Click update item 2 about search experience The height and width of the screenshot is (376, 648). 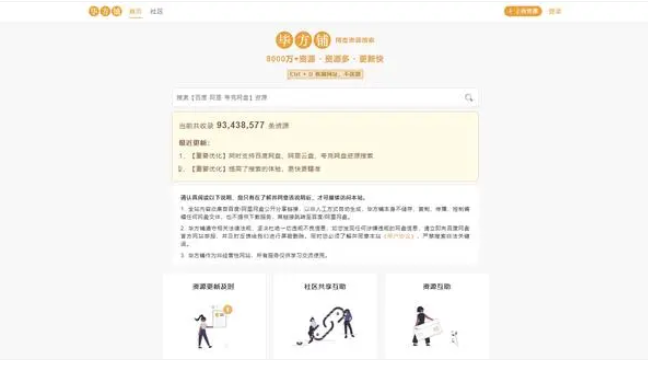(x=250, y=169)
